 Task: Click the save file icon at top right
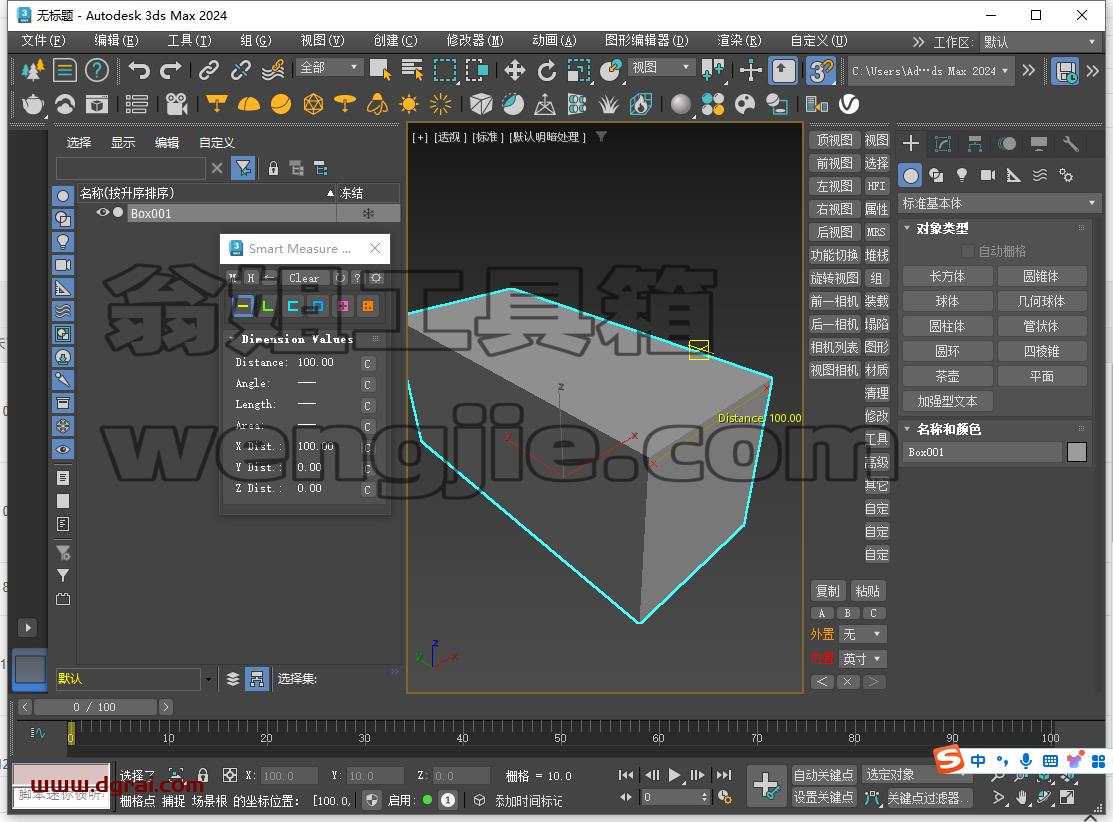[1065, 71]
